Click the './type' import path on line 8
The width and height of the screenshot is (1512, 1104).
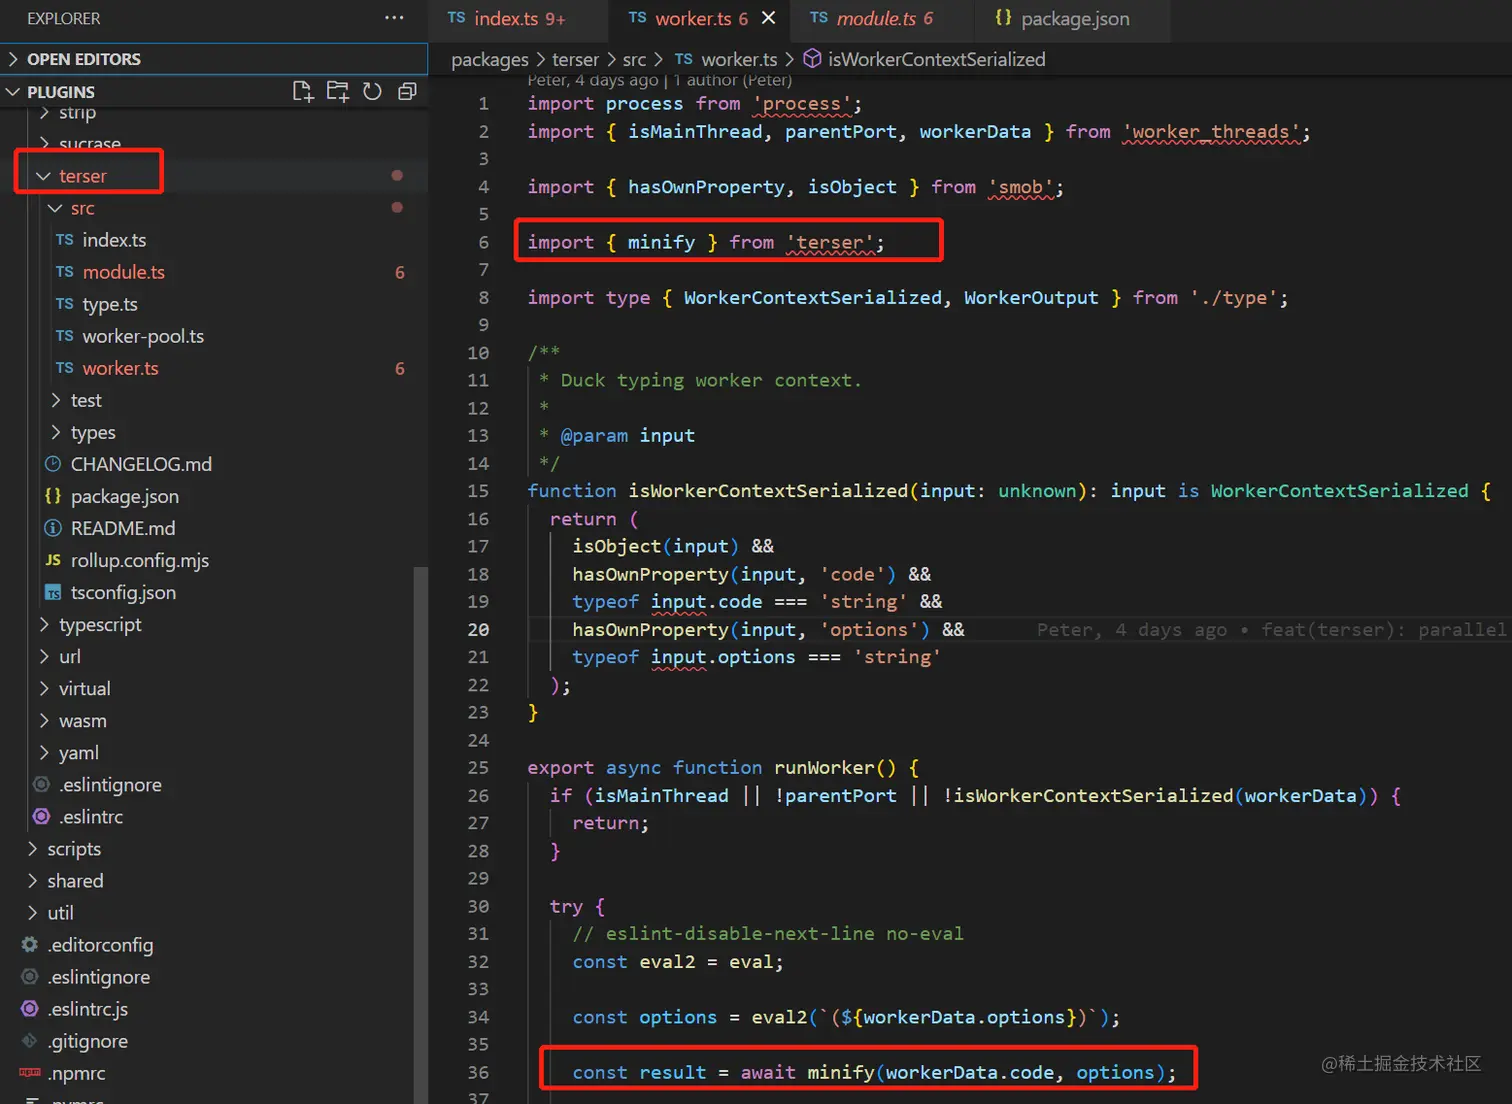tap(1234, 297)
